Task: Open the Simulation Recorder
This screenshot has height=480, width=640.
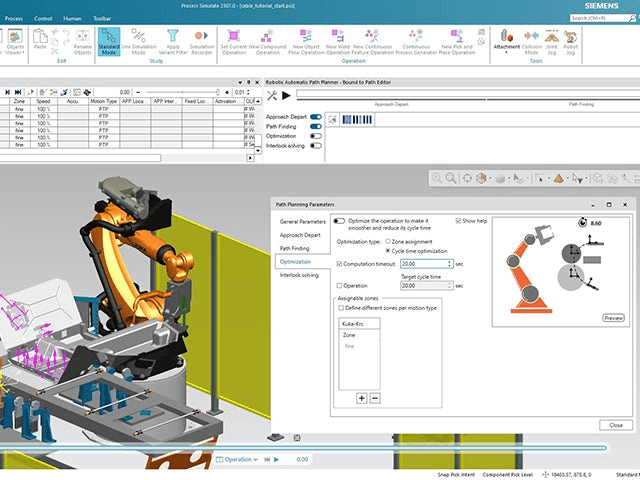Action: pos(202,42)
